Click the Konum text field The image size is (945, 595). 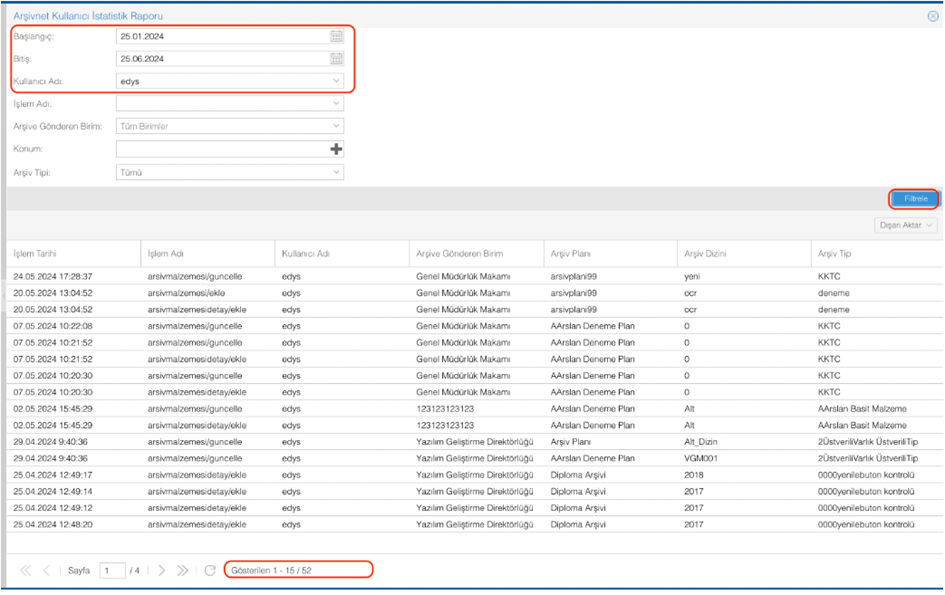222,149
